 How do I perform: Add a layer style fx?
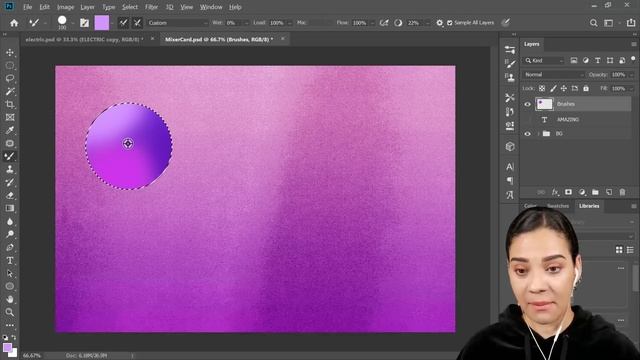click(x=555, y=192)
